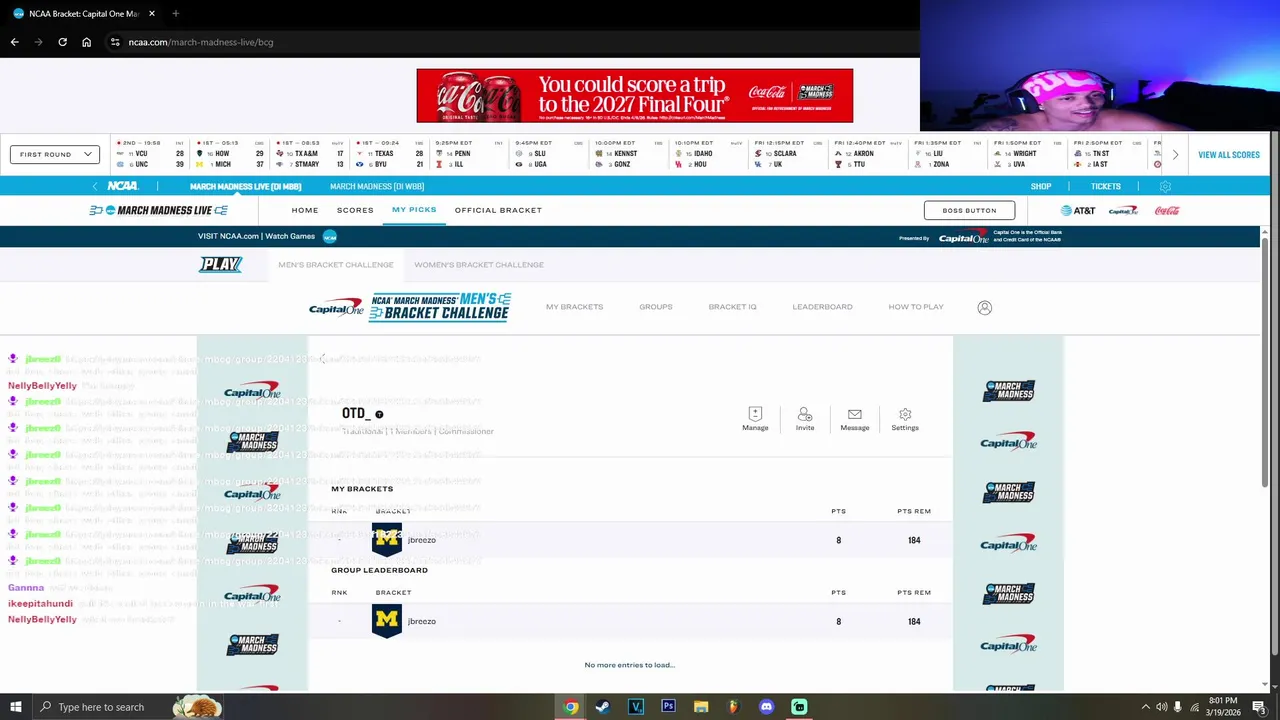Click the Michigan logo in Group Leaderboard row
Viewport: 1280px width, 720px height.
click(x=387, y=621)
